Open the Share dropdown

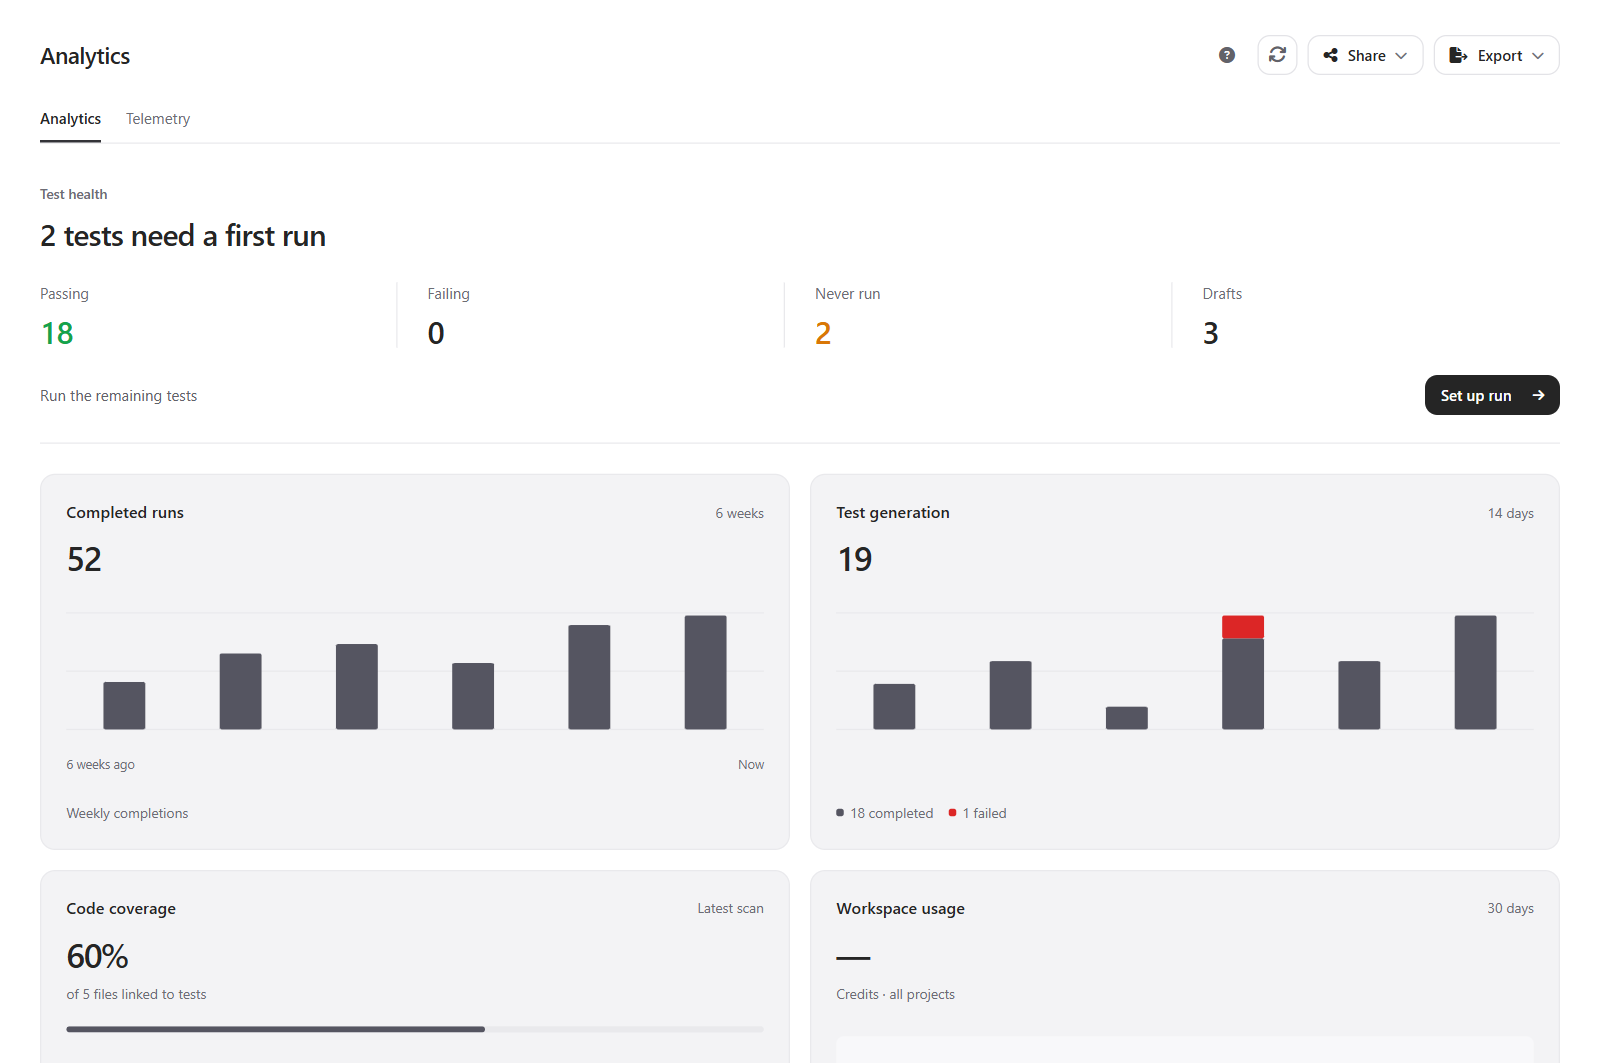[x=1365, y=55]
